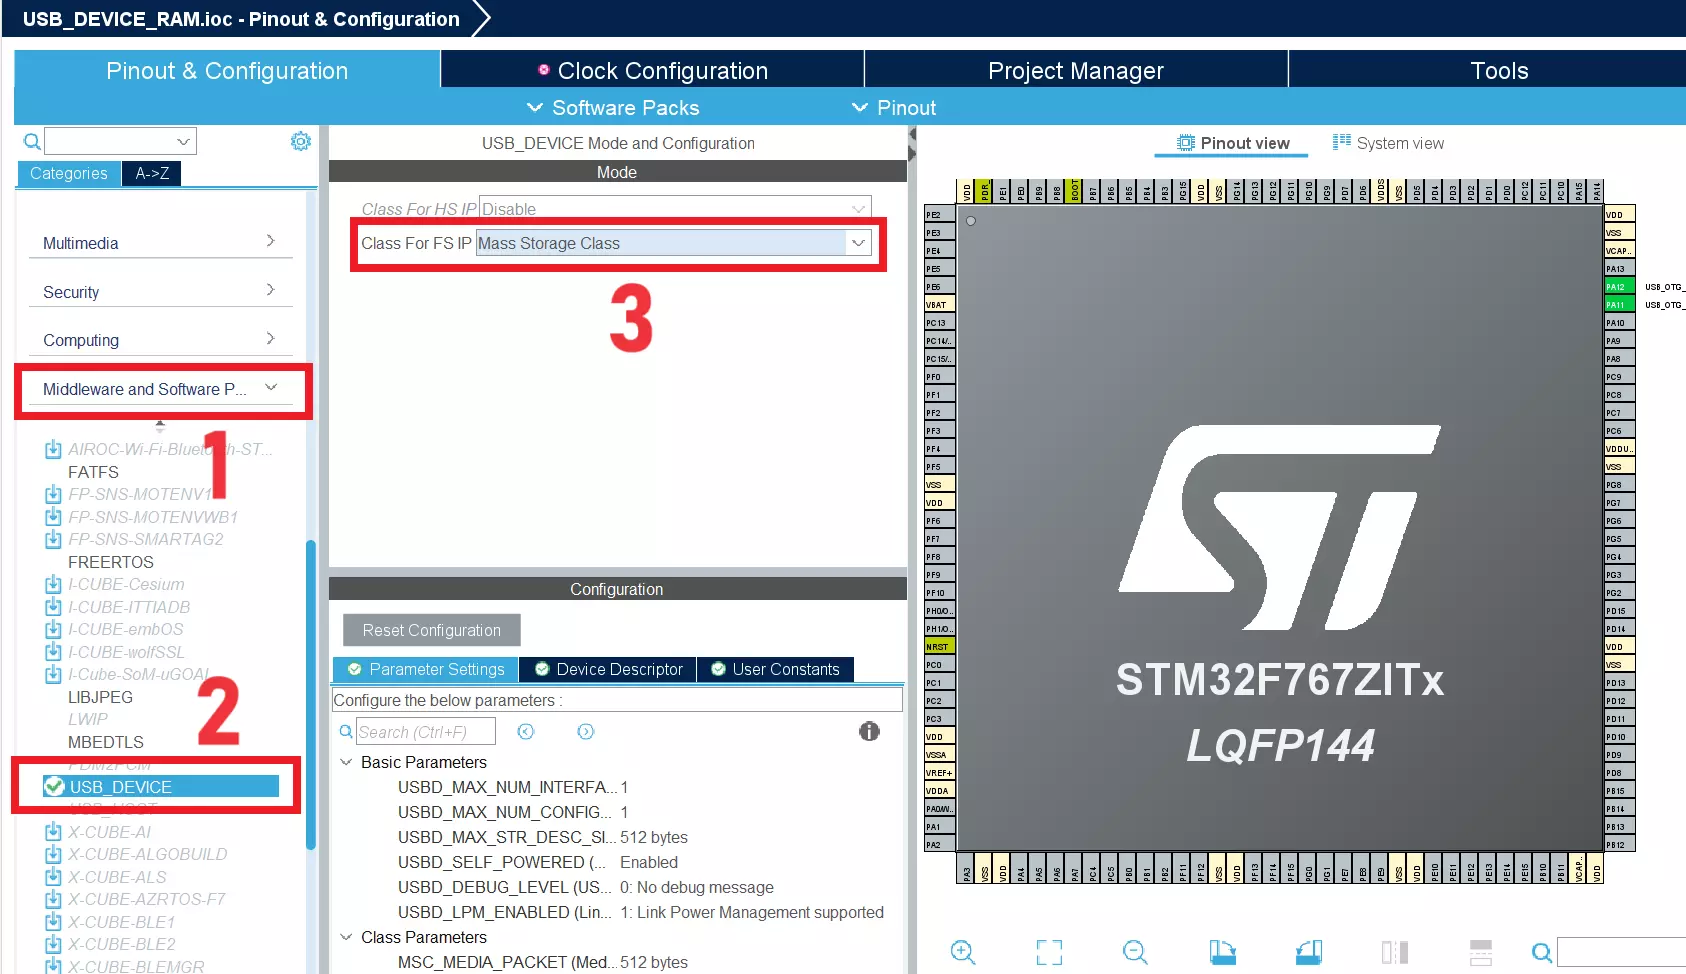Click download icon beside I-CUBE-ITTIADB
Screen dimensions: 1686x974
point(53,607)
